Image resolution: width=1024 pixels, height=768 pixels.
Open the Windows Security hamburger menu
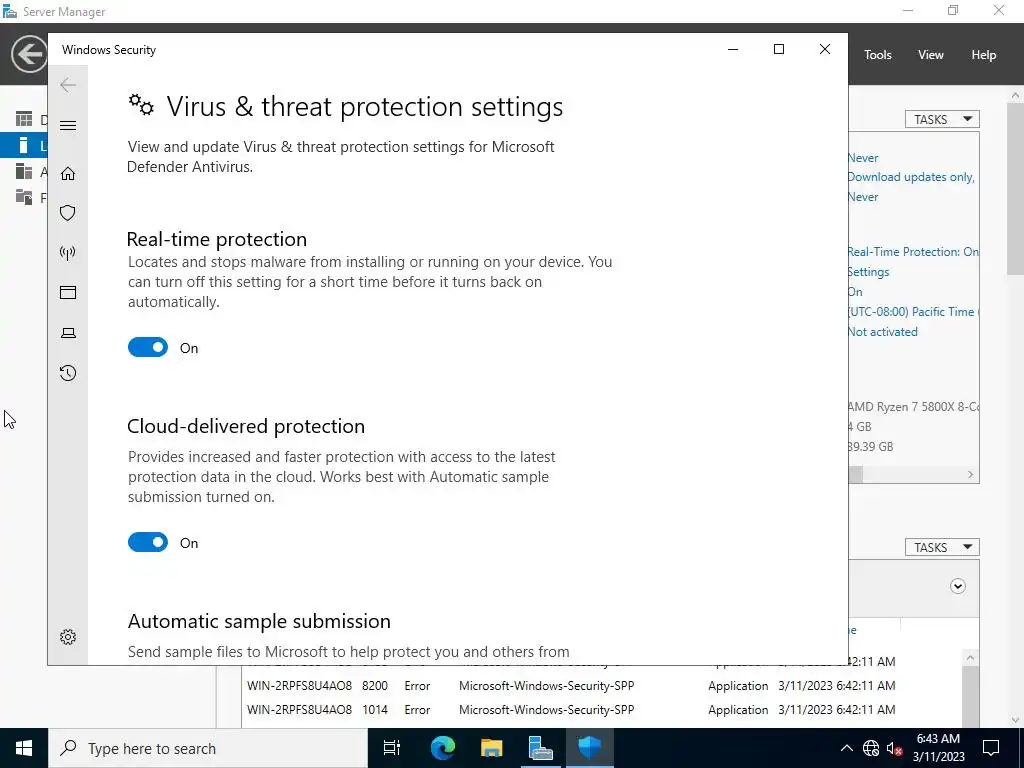(x=68, y=125)
